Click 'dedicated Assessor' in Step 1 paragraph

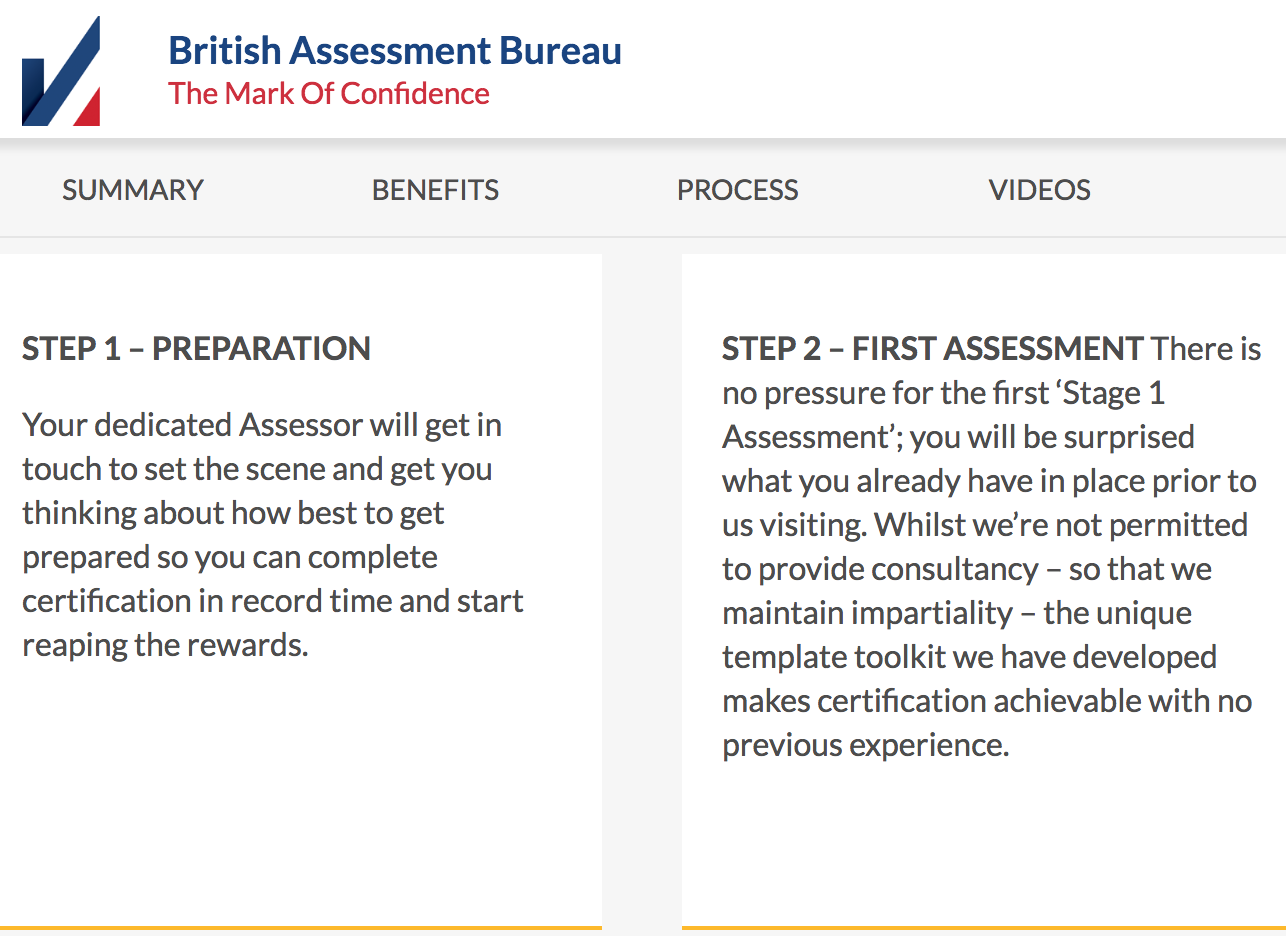tap(232, 425)
